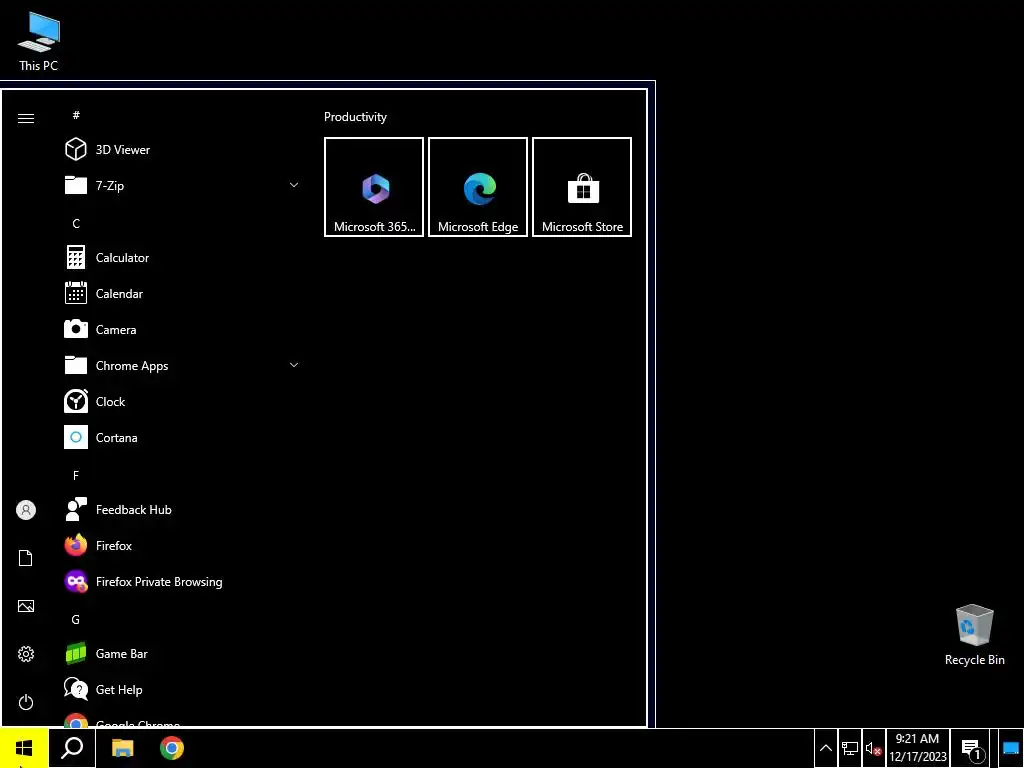Open the Get Help app

click(x=182, y=690)
